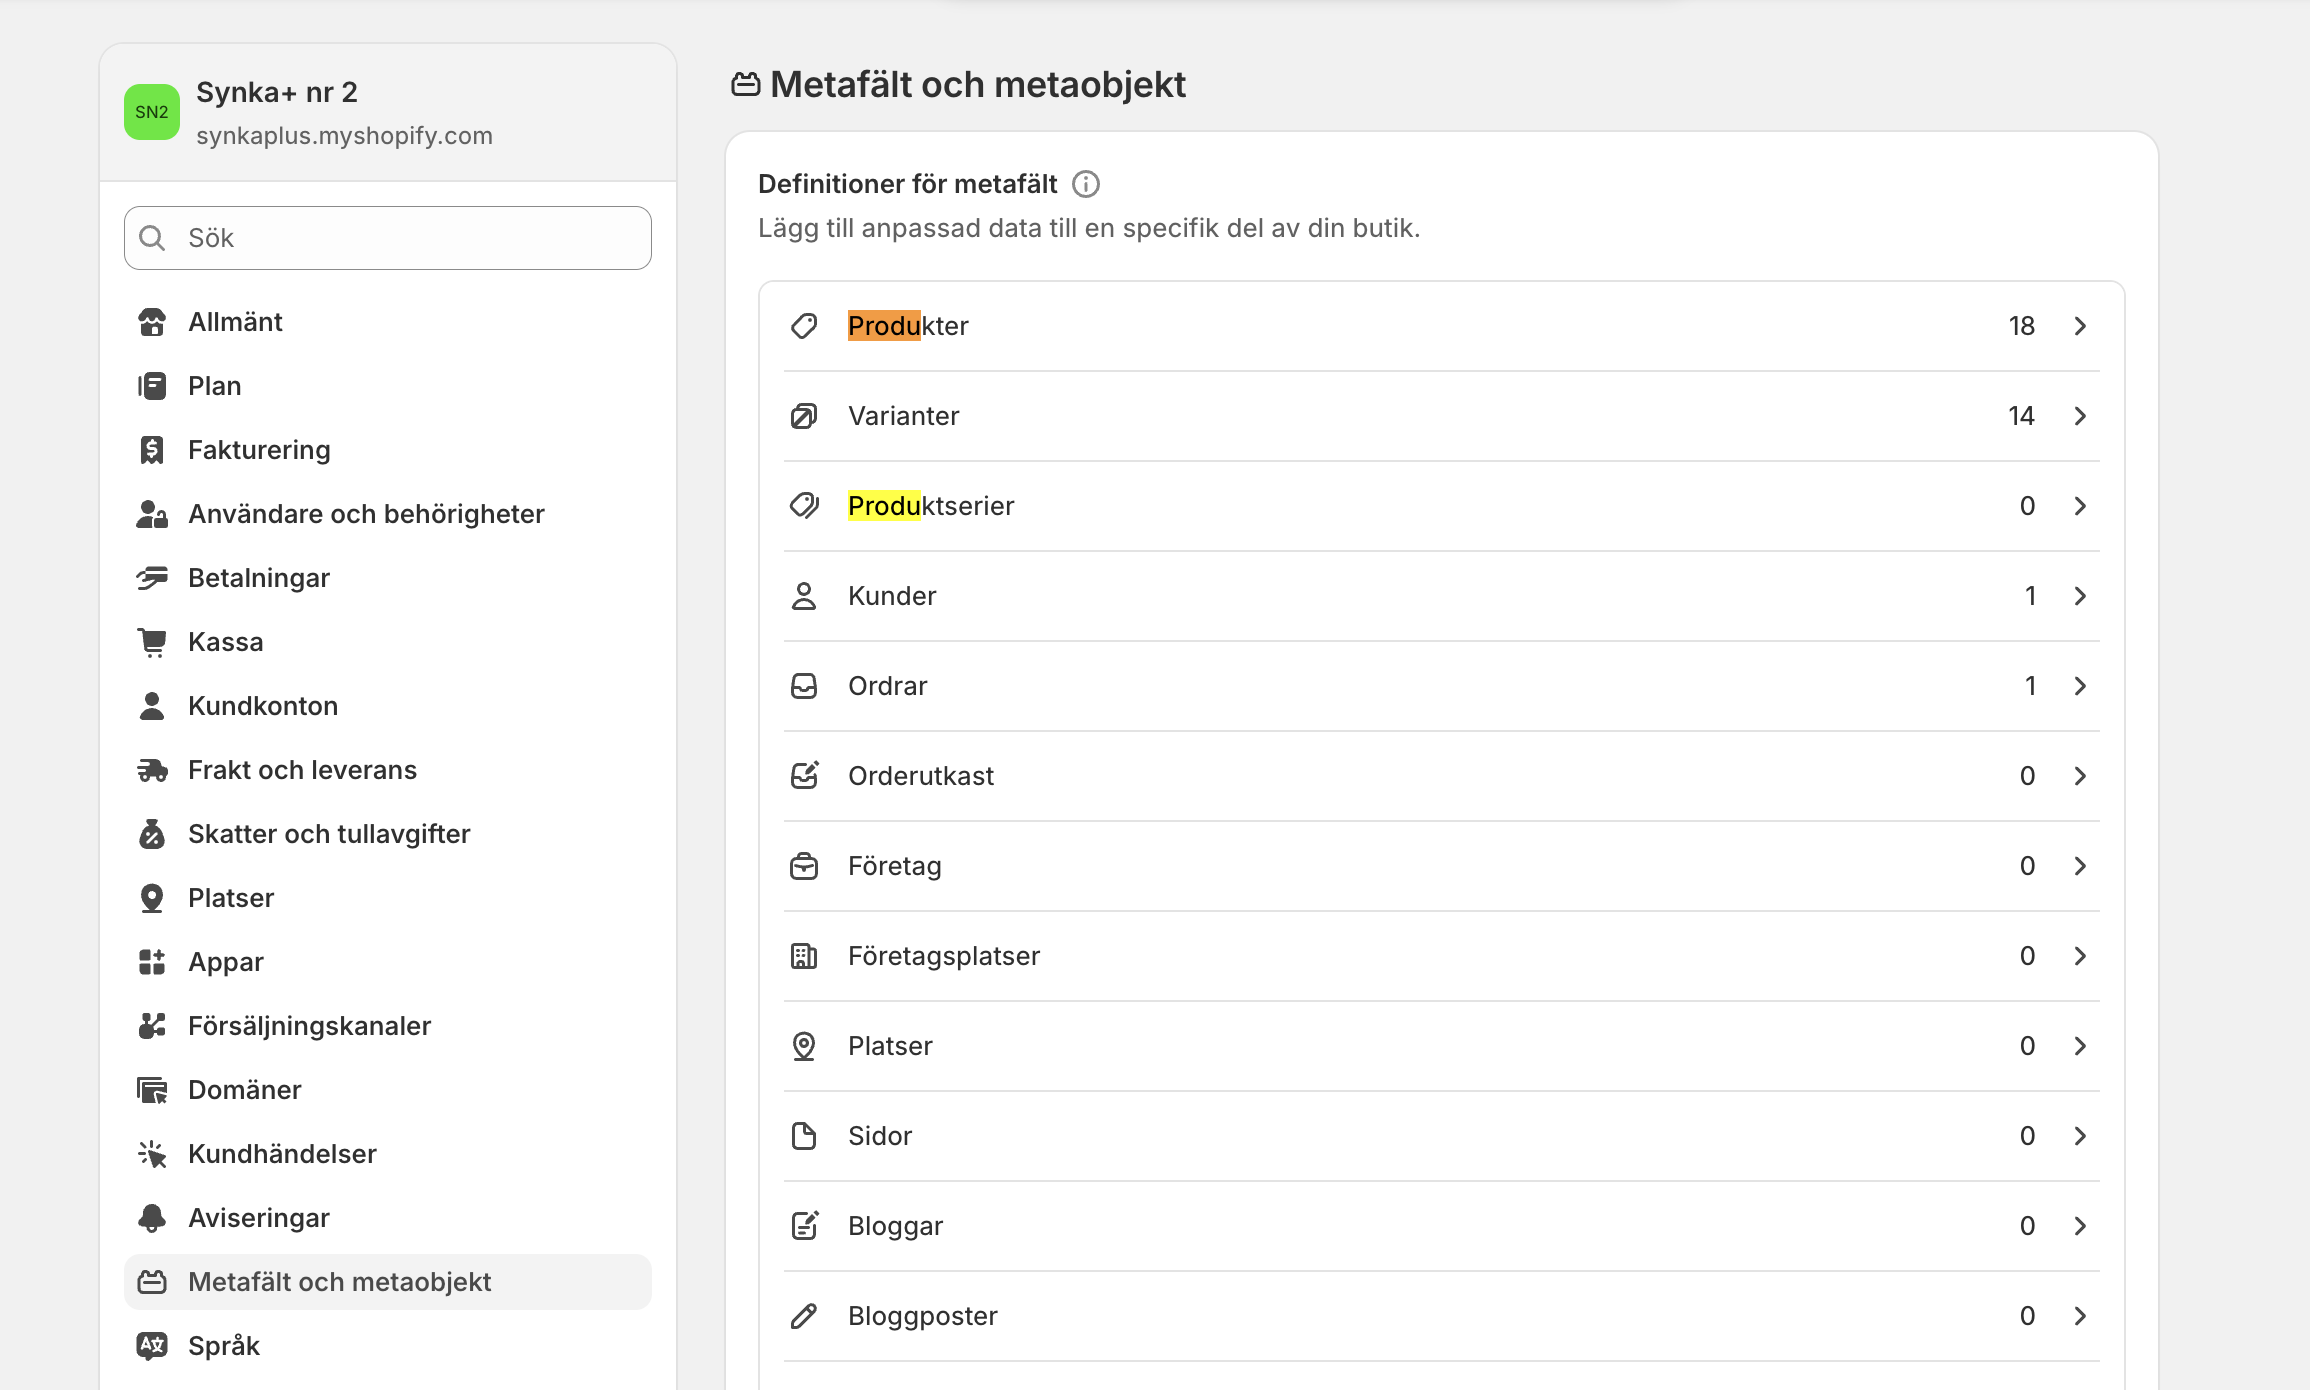This screenshot has width=2310, height=1390.
Task: Click the chevron on the Ordrar row
Action: [2080, 686]
